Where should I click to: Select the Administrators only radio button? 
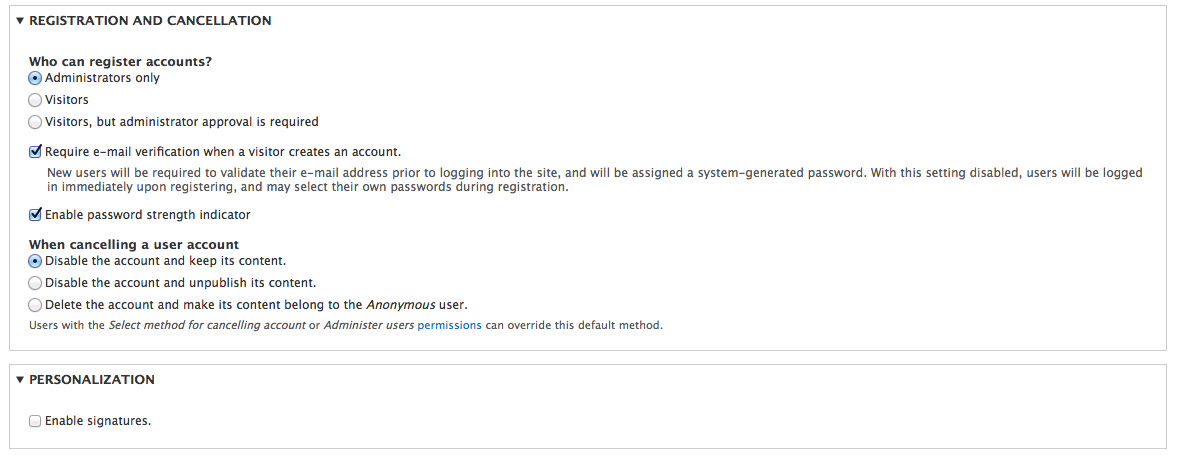pyautogui.click(x=35, y=78)
